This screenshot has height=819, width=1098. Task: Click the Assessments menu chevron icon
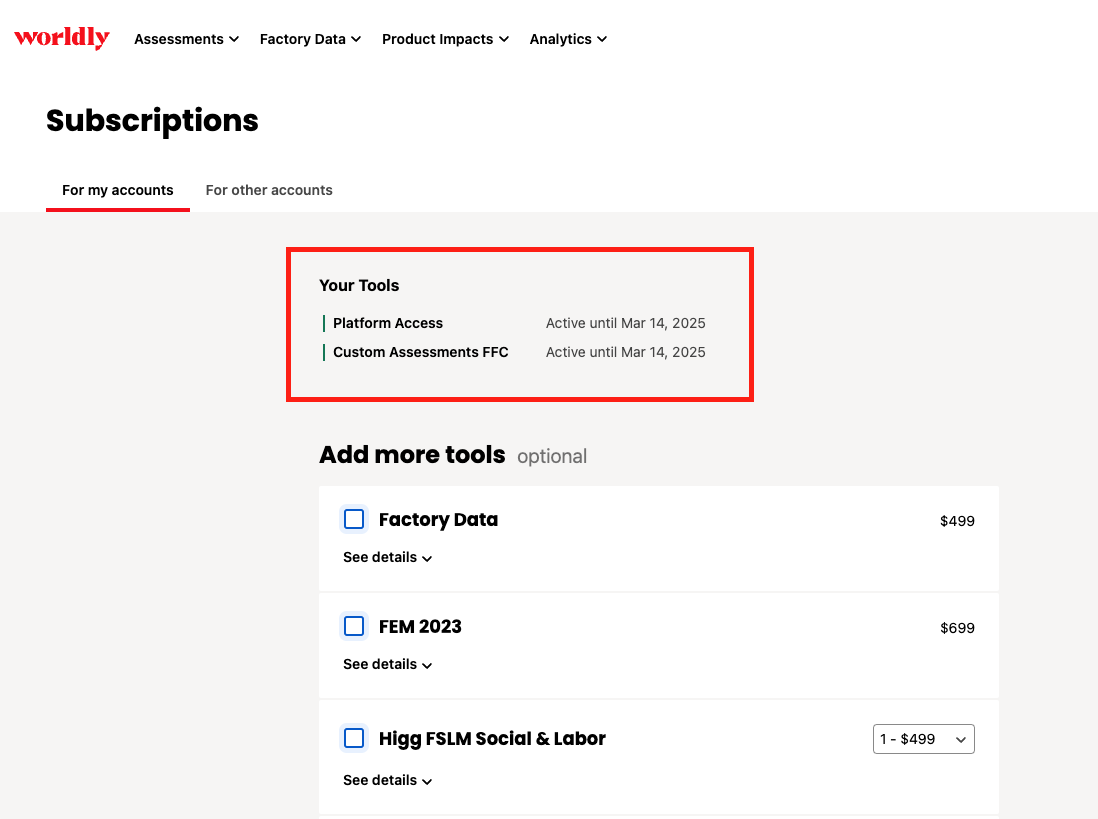[234, 39]
